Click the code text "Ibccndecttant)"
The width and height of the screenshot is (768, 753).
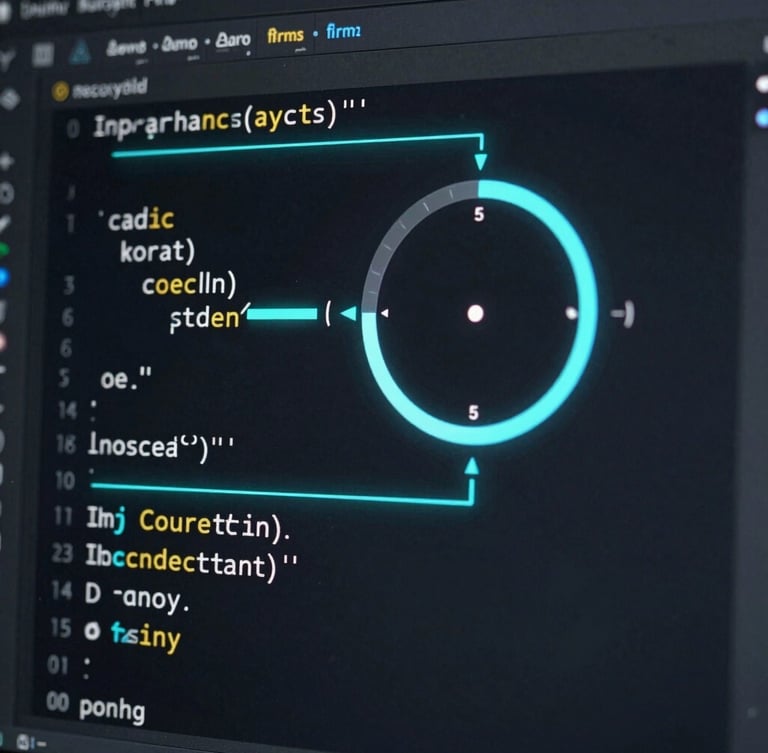(182, 561)
